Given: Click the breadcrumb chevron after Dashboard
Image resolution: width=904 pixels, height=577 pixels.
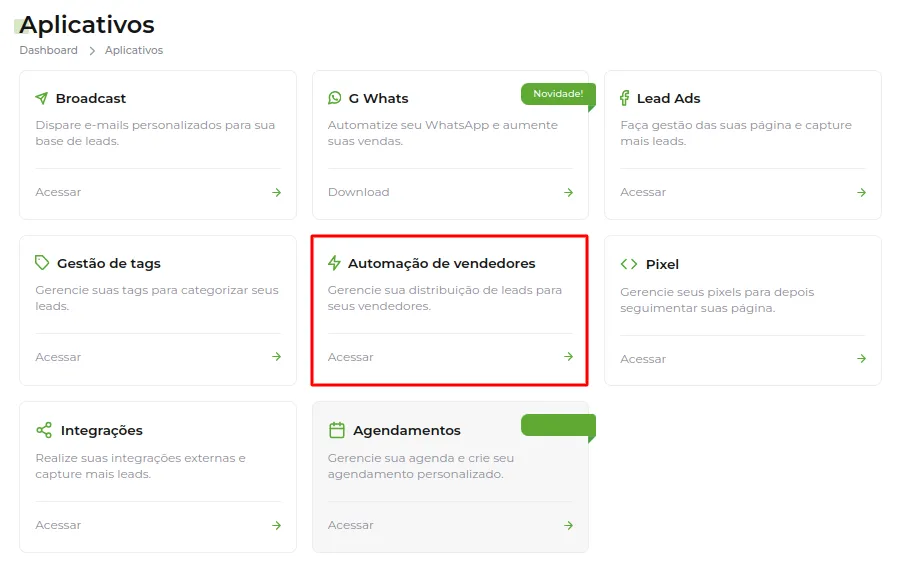Looking at the screenshot, I should click(x=92, y=51).
